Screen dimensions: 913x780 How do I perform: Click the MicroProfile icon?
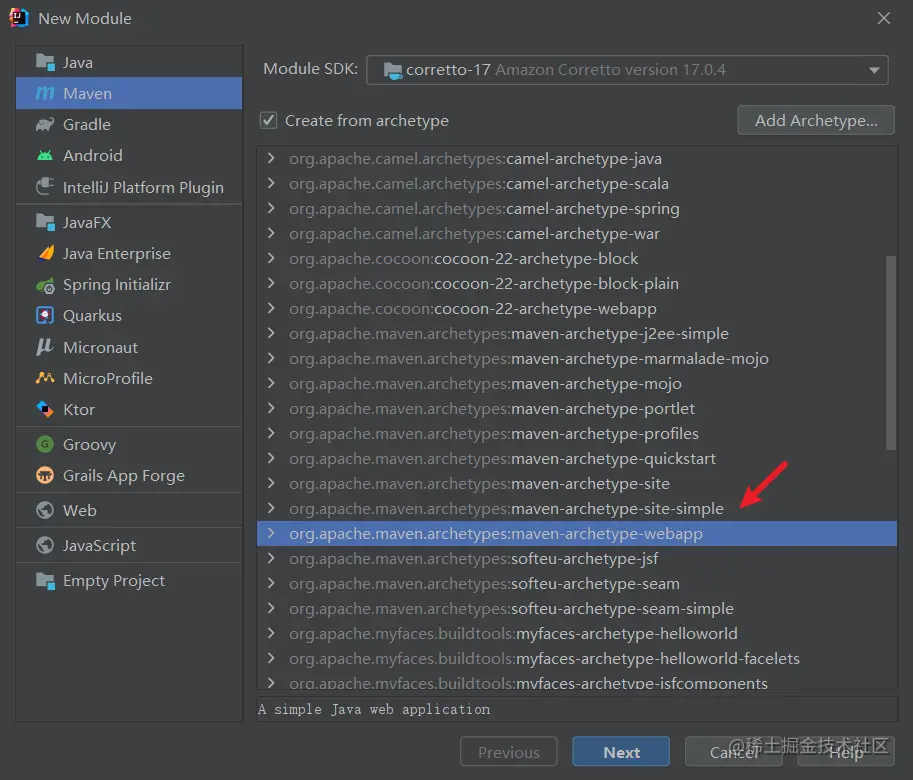(x=44, y=378)
